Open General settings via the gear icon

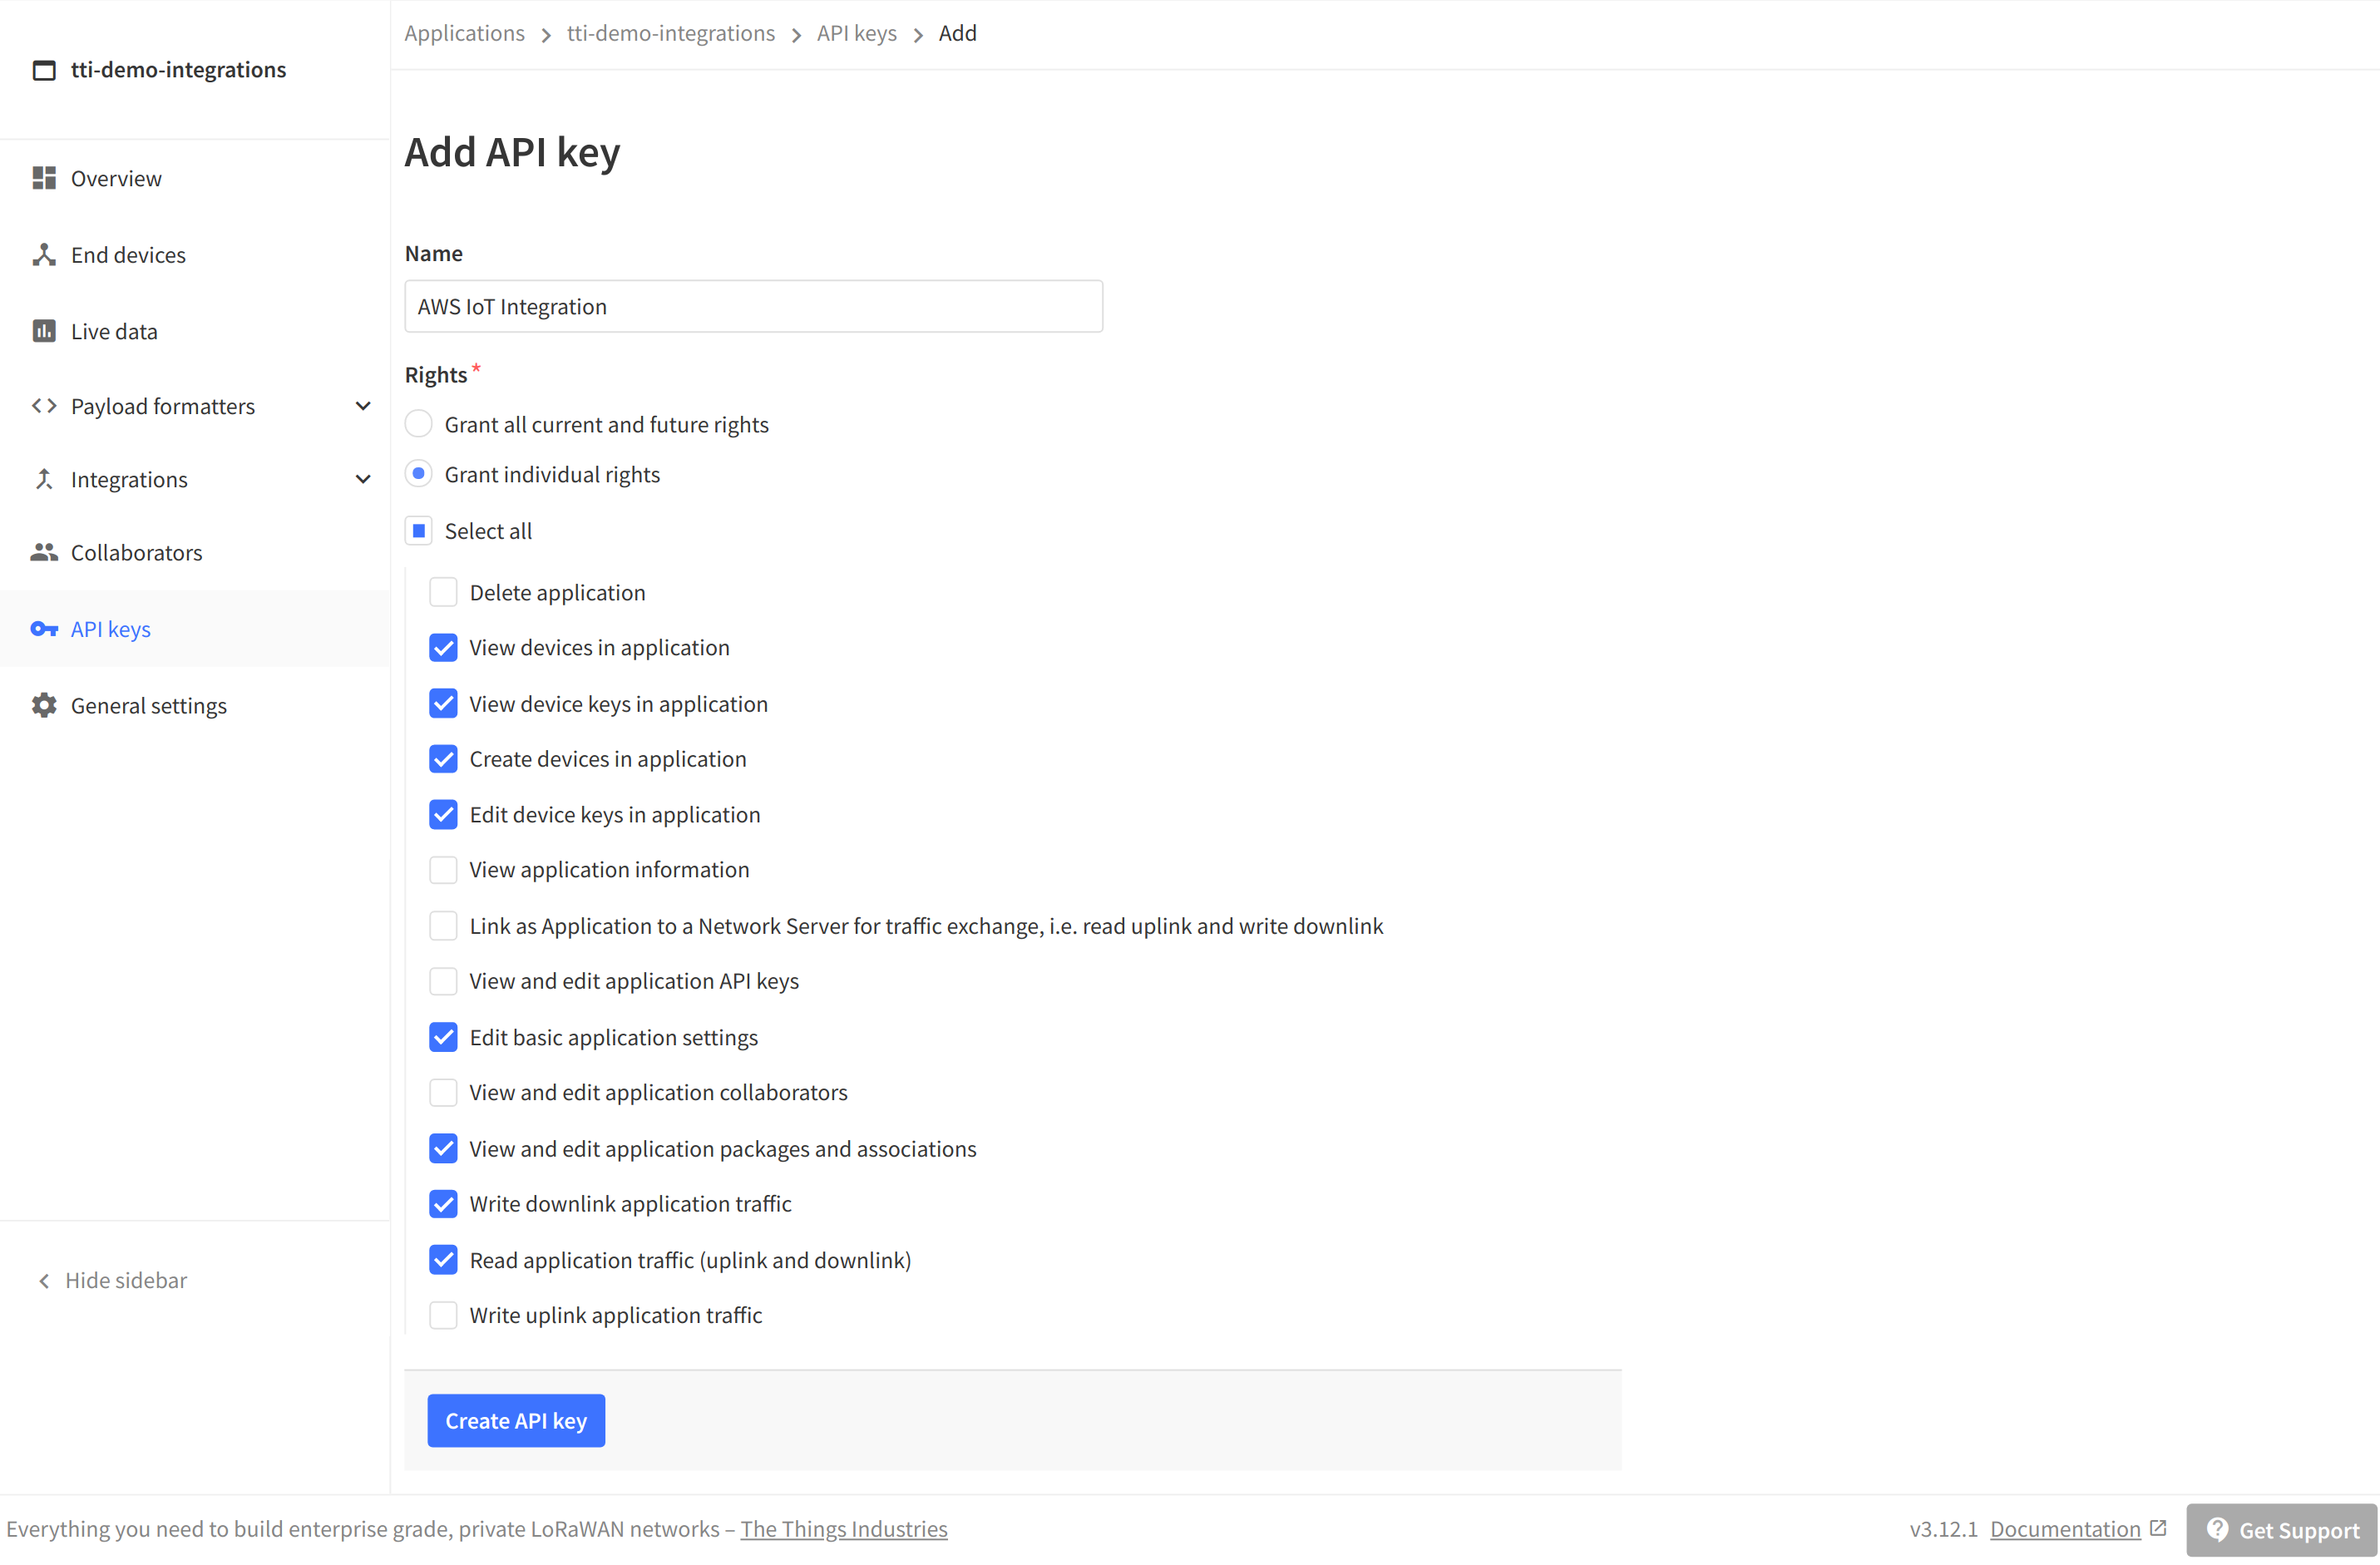(43, 705)
